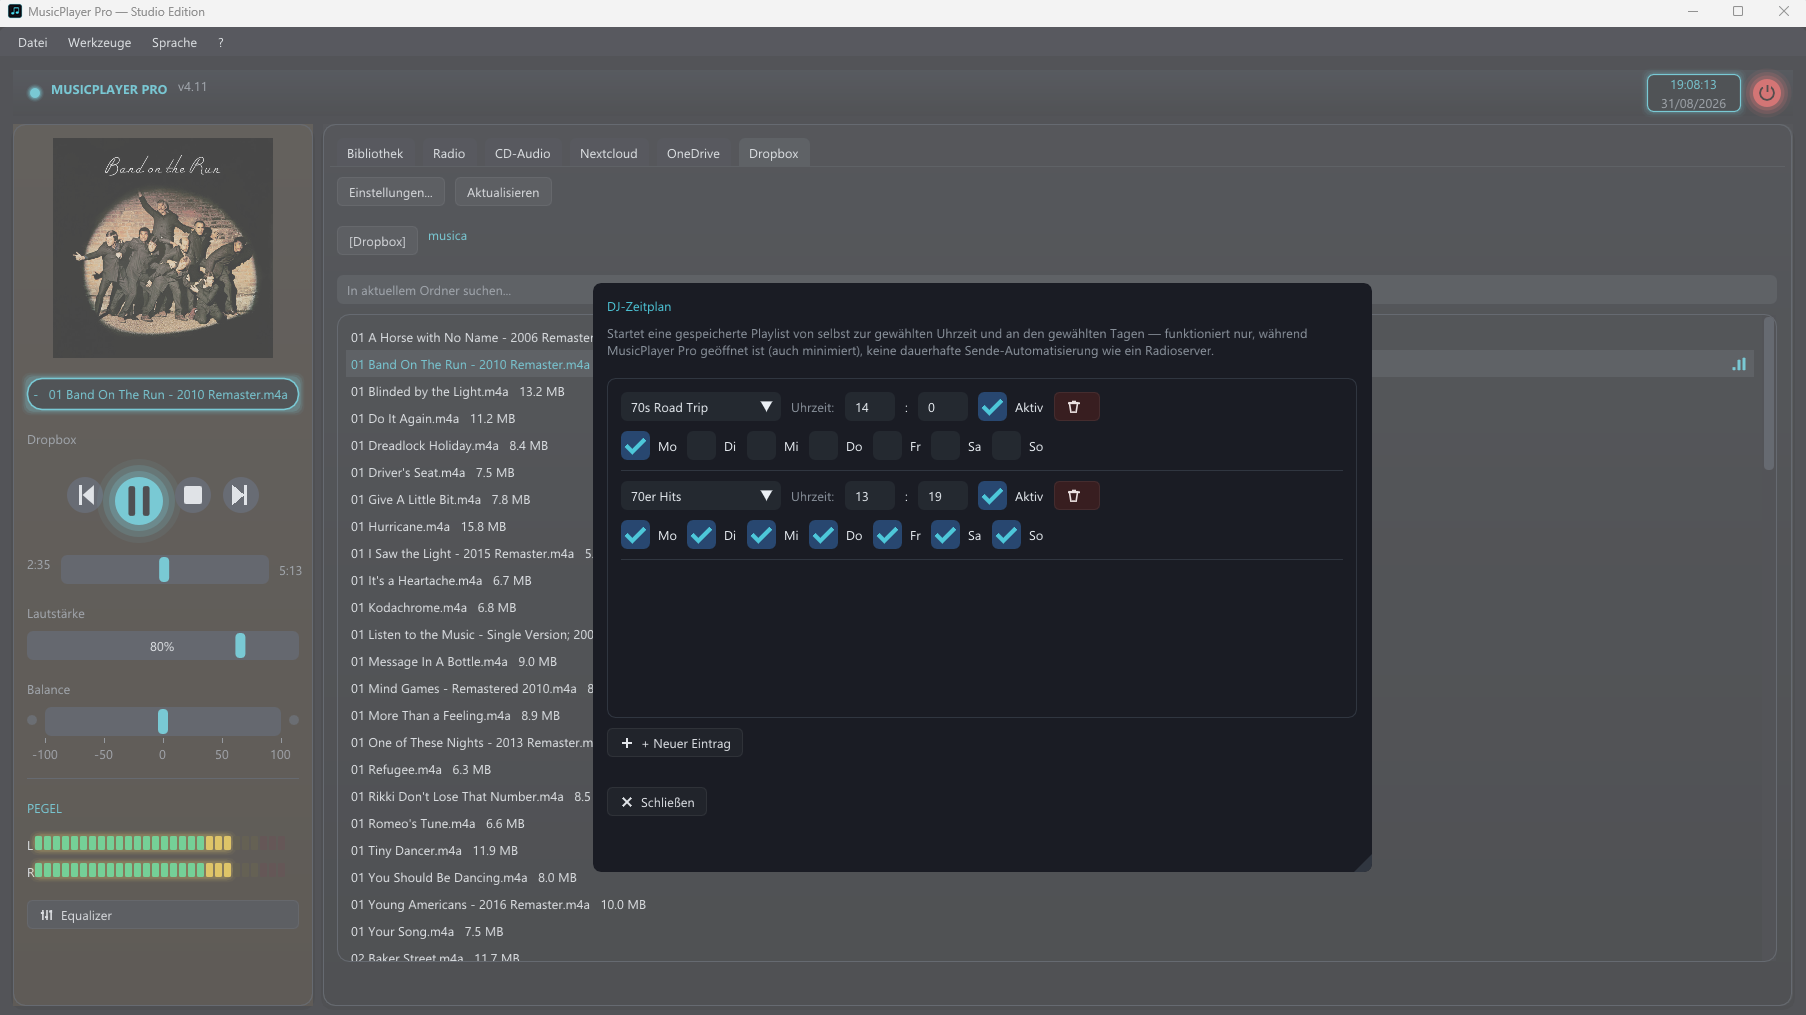This screenshot has height=1015, width=1806.
Task: Close the DJ-Zeitplan dialog with Schließen
Action: click(x=657, y=802)
